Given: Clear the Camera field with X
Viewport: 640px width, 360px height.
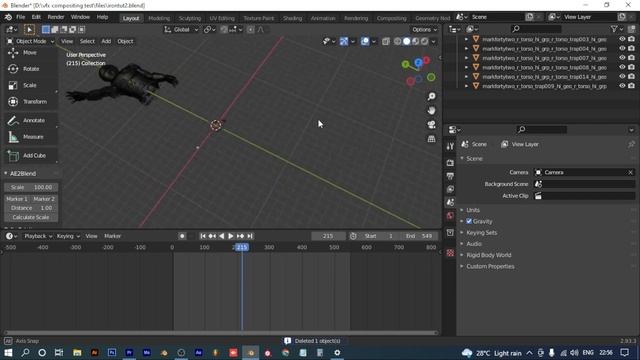Looking at the screenshot, I should [630, 172].
